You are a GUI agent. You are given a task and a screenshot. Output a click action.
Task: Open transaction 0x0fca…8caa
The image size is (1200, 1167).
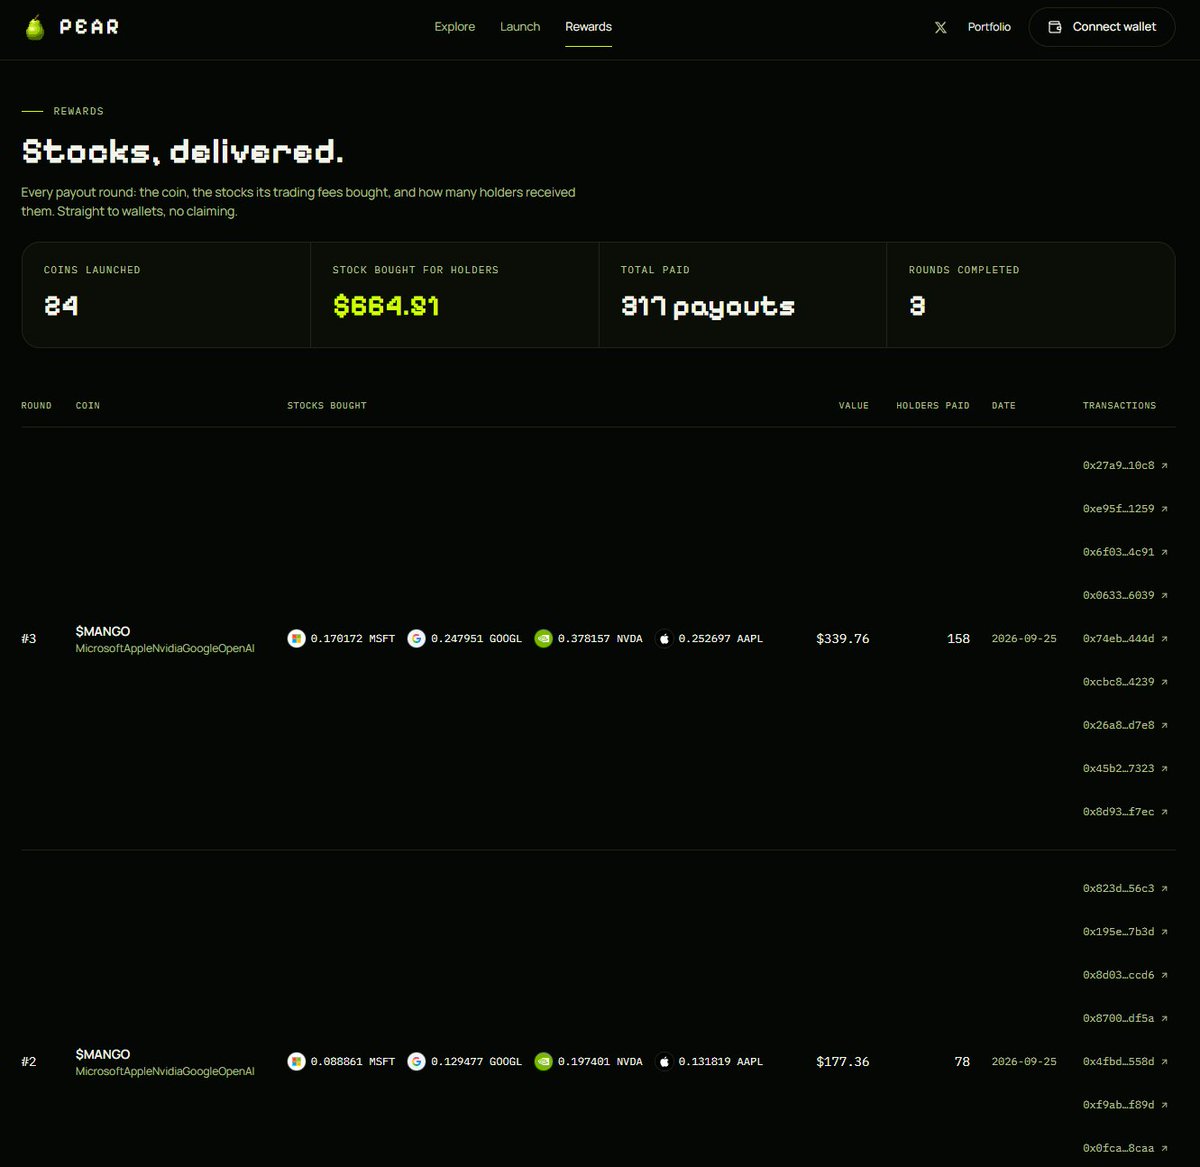(1125, 1148)
